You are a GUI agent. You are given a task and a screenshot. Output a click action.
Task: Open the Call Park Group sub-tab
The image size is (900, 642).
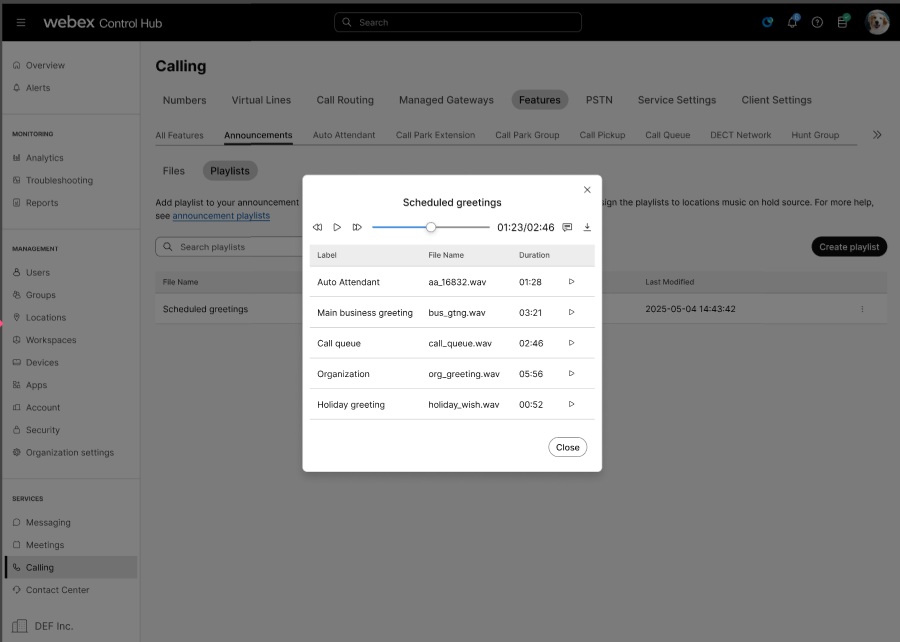527,135
